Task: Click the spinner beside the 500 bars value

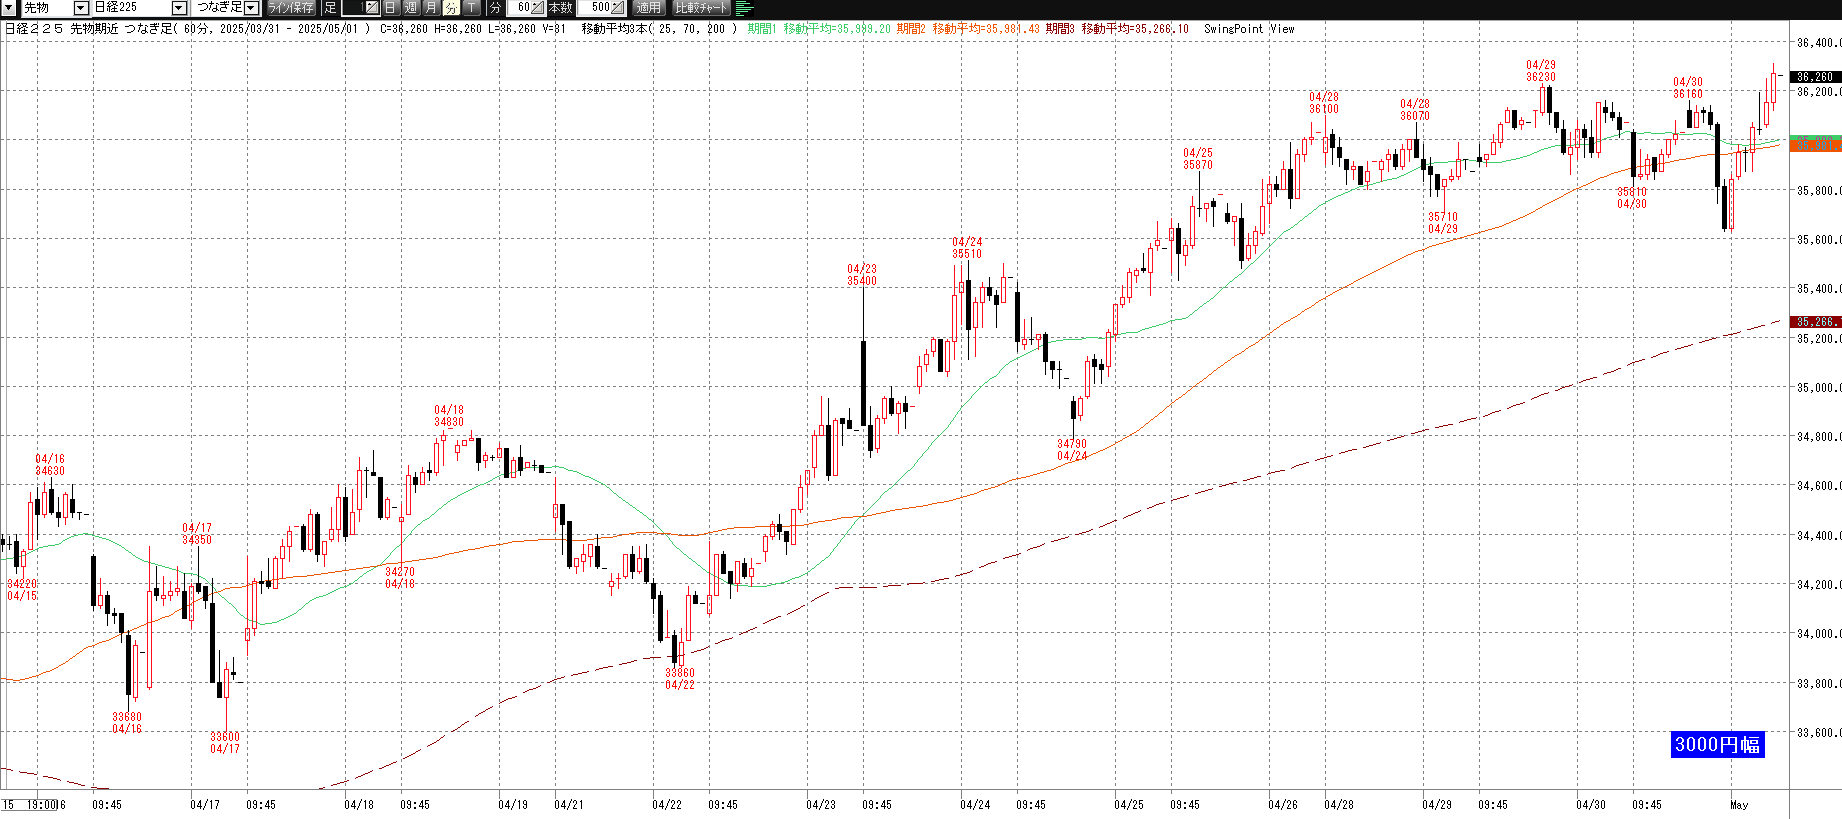Action: pyautogui.click(x=618, y=8)
